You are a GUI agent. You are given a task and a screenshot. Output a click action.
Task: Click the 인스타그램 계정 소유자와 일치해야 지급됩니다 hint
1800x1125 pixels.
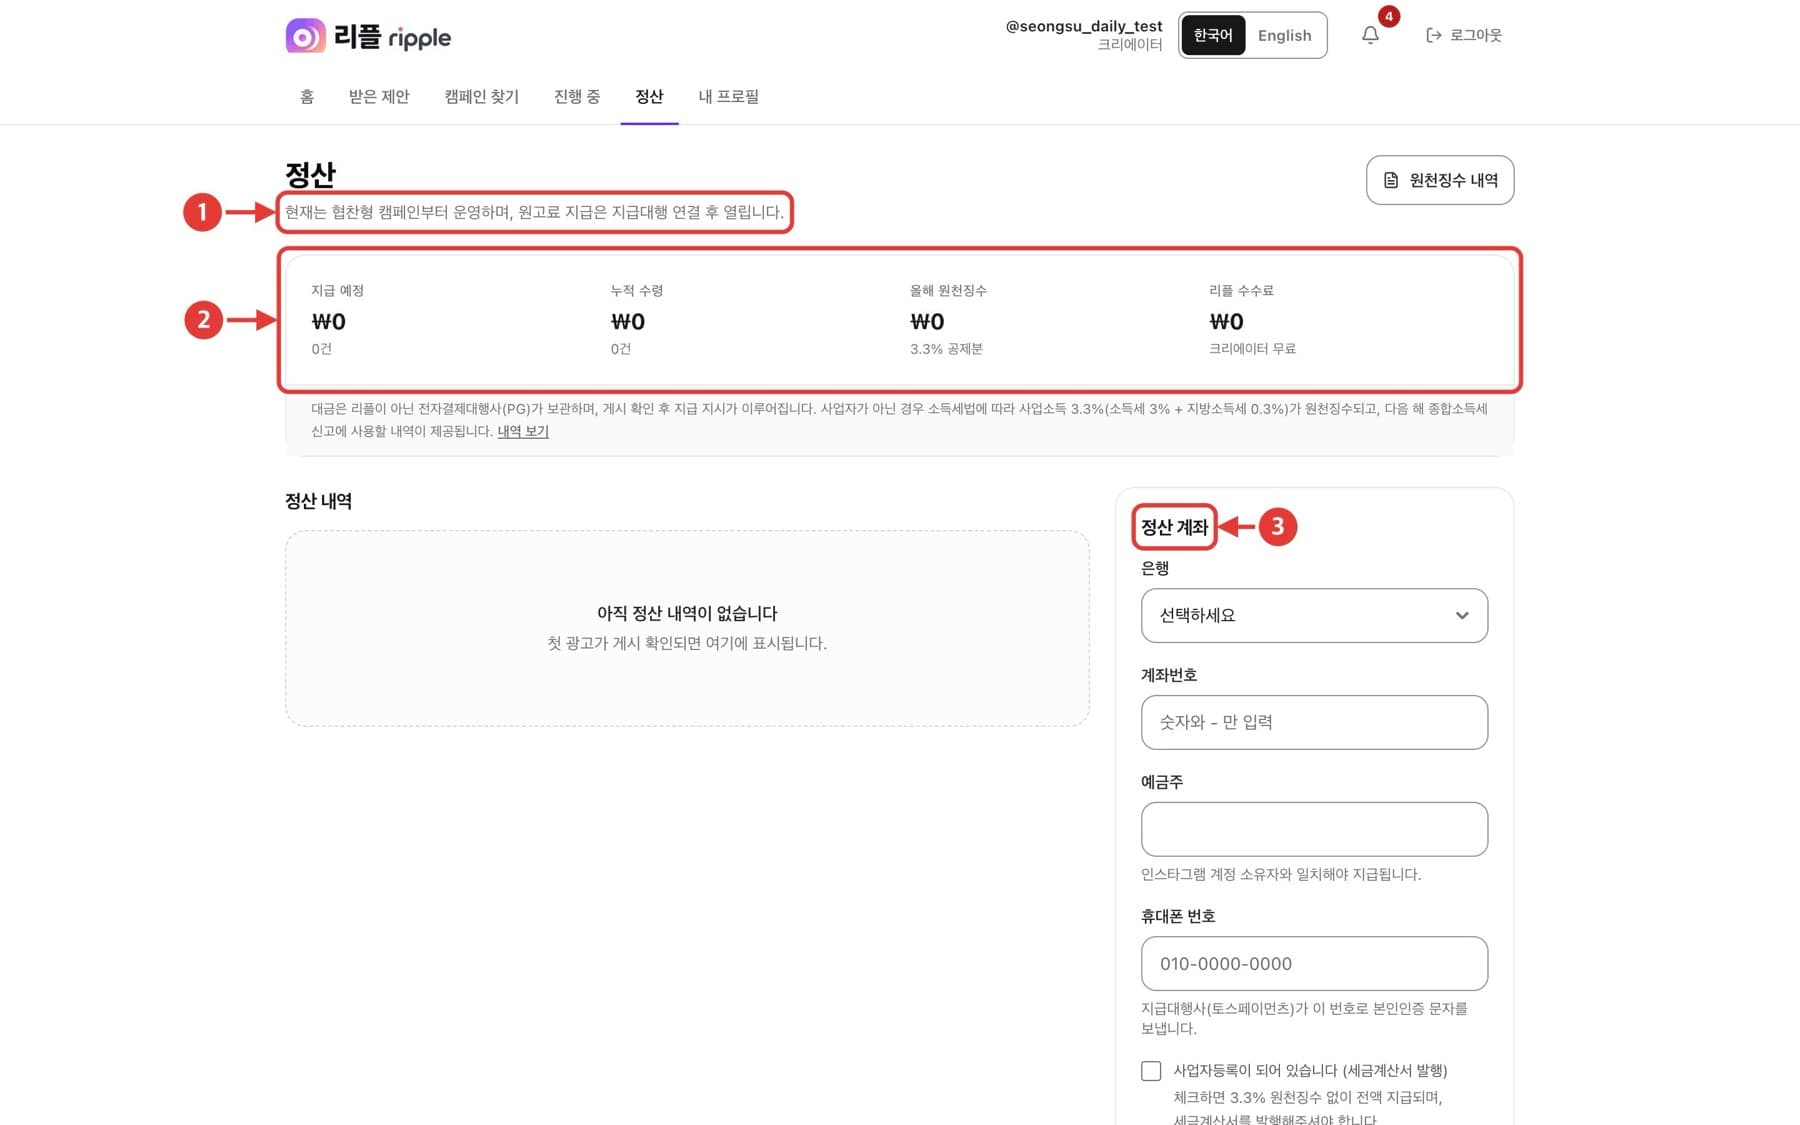click(x=1281, y=874)
